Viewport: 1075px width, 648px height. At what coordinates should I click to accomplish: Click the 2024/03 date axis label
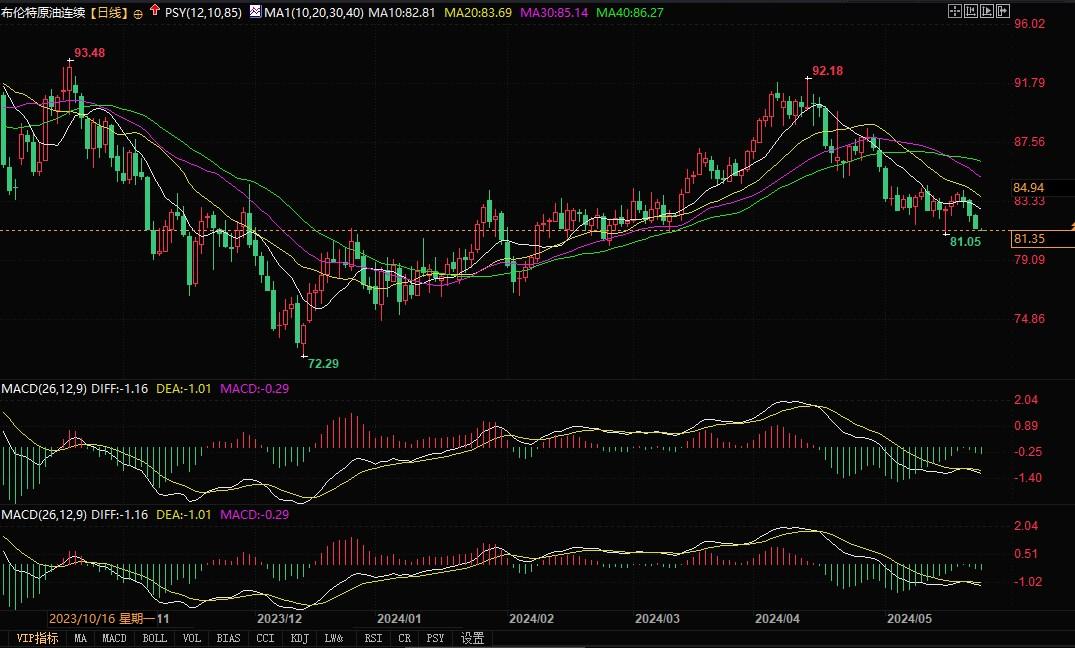(657, 619)
